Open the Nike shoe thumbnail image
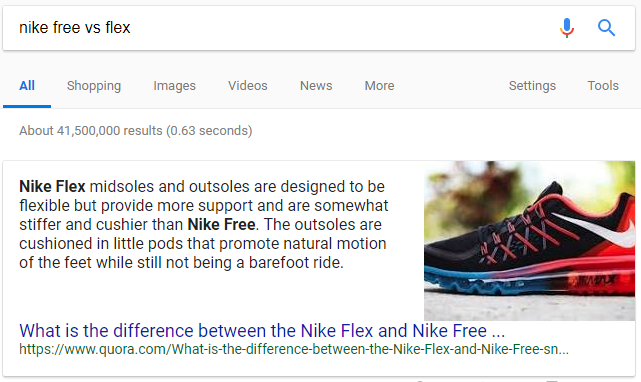 tap(529, 240)
